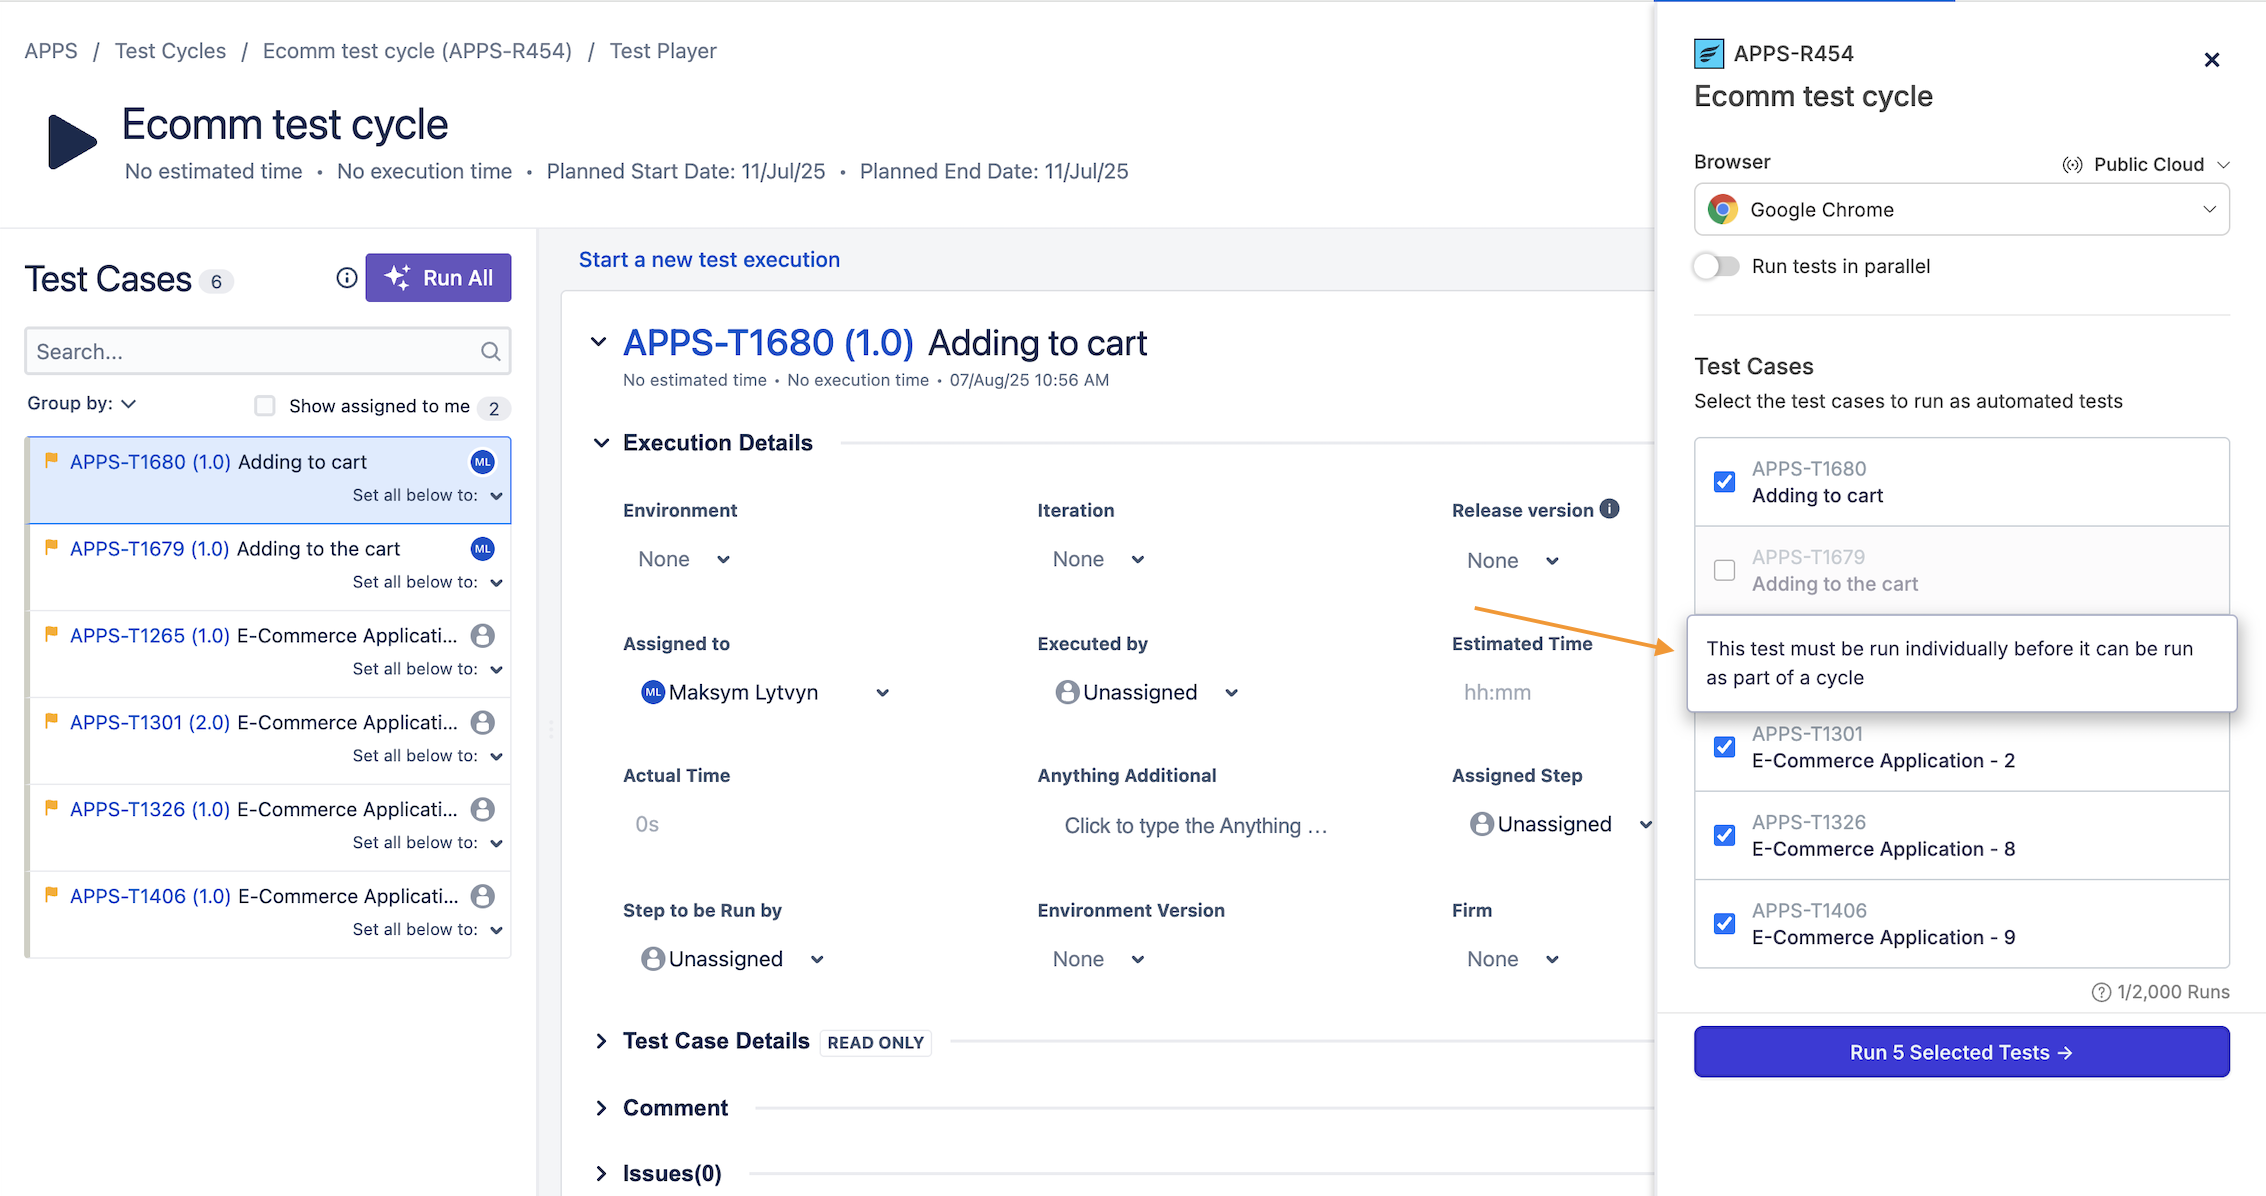Click the search magnifier icon in Test Cases
This screenshot has width=2266, height=1196.
(x=490, y=352)
